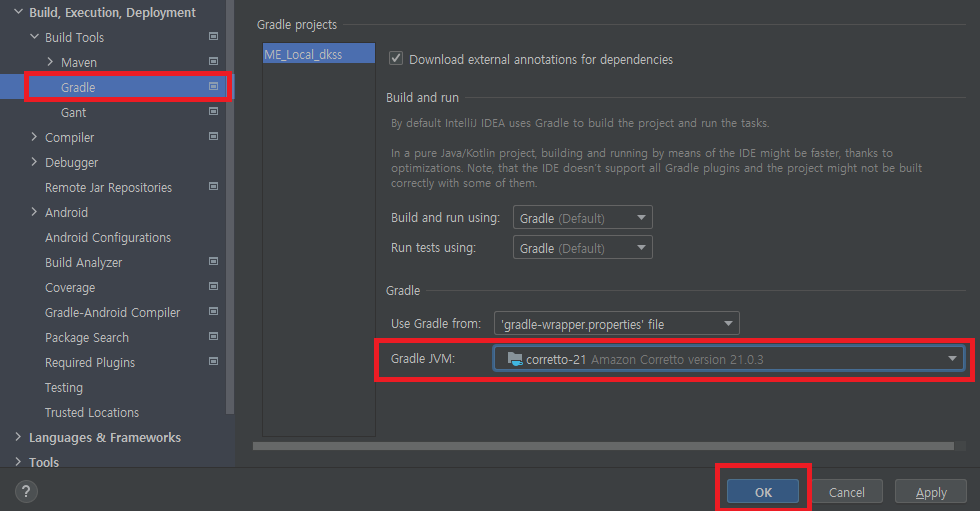Click the Cancel button
This screenshot has width=980, height=511.
pos(847,492)
